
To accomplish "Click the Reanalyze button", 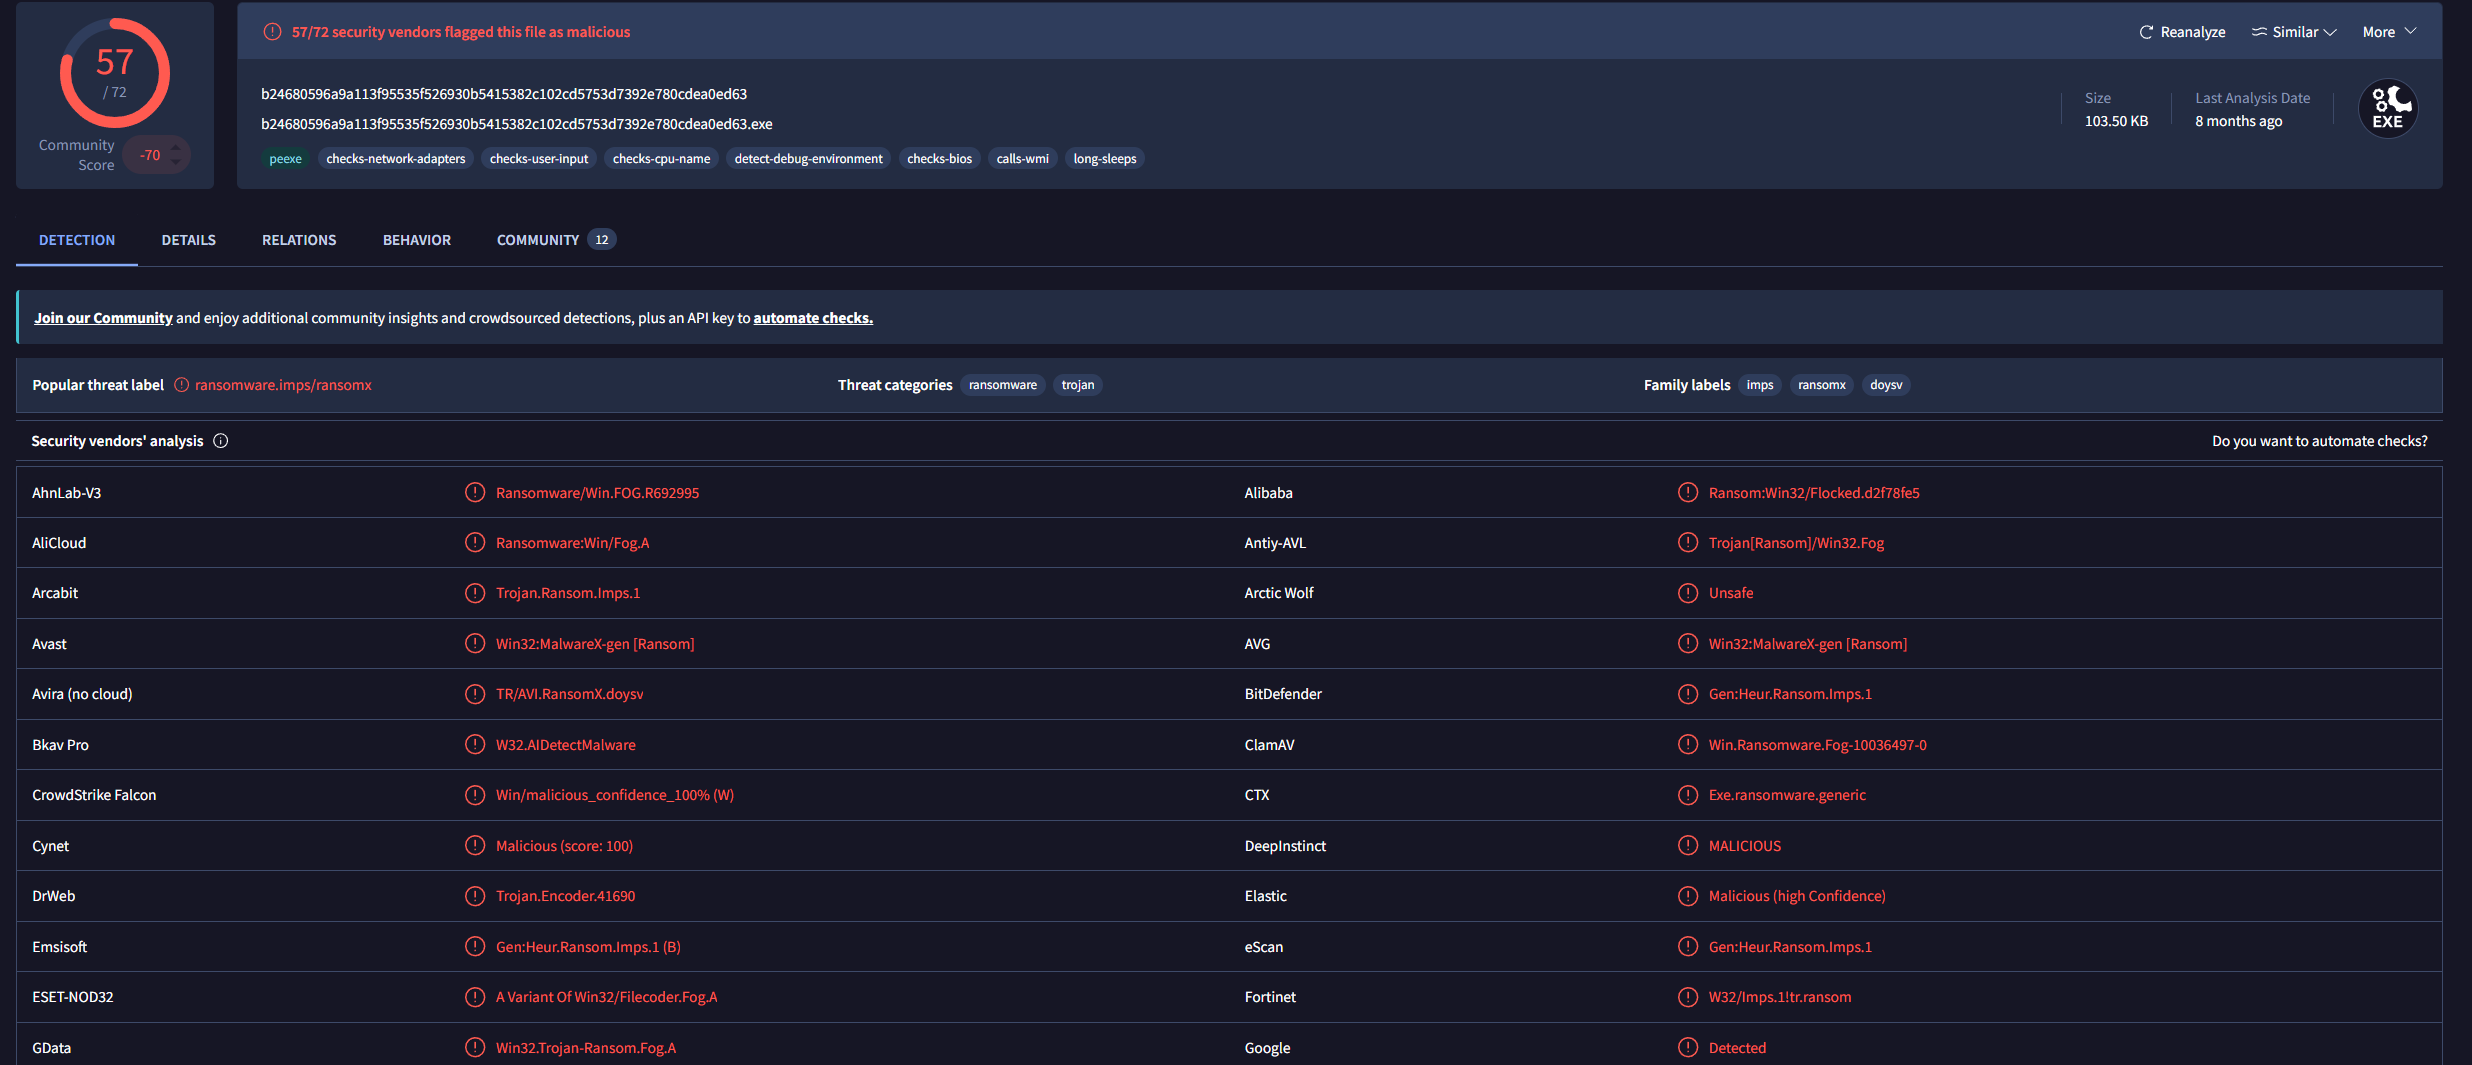I will [2182, 32].
